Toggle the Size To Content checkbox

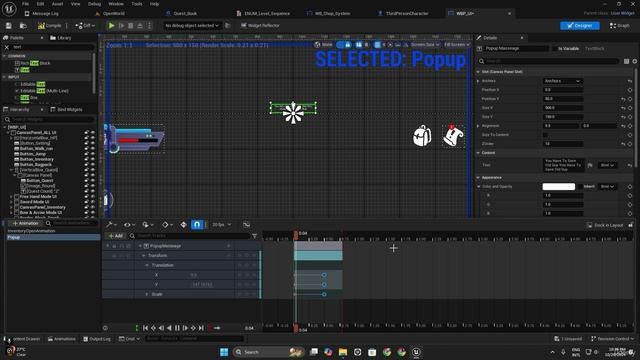545,135
